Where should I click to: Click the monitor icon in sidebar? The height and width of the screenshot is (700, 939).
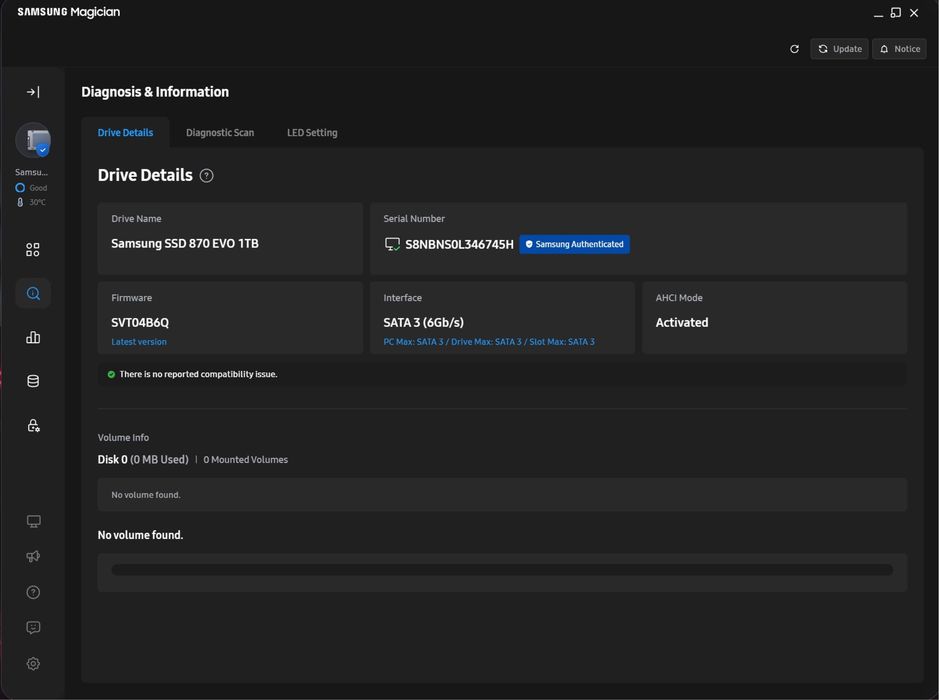coord(34,521)
